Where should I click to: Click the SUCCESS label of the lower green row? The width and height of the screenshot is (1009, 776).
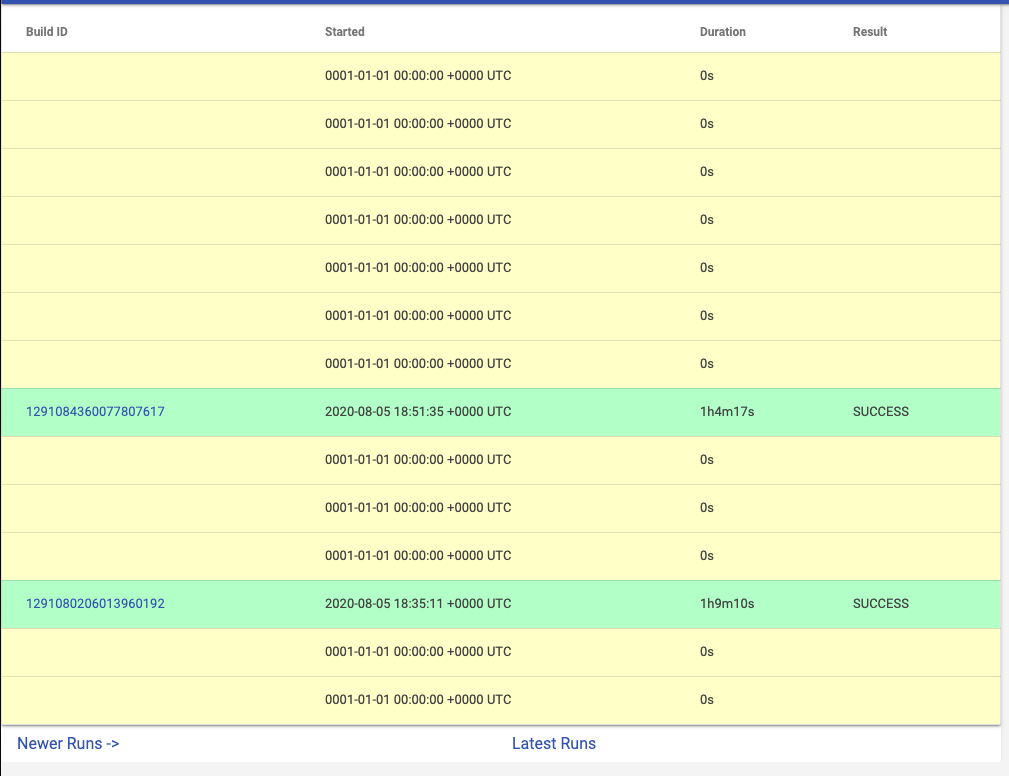[x=880, y=603]
